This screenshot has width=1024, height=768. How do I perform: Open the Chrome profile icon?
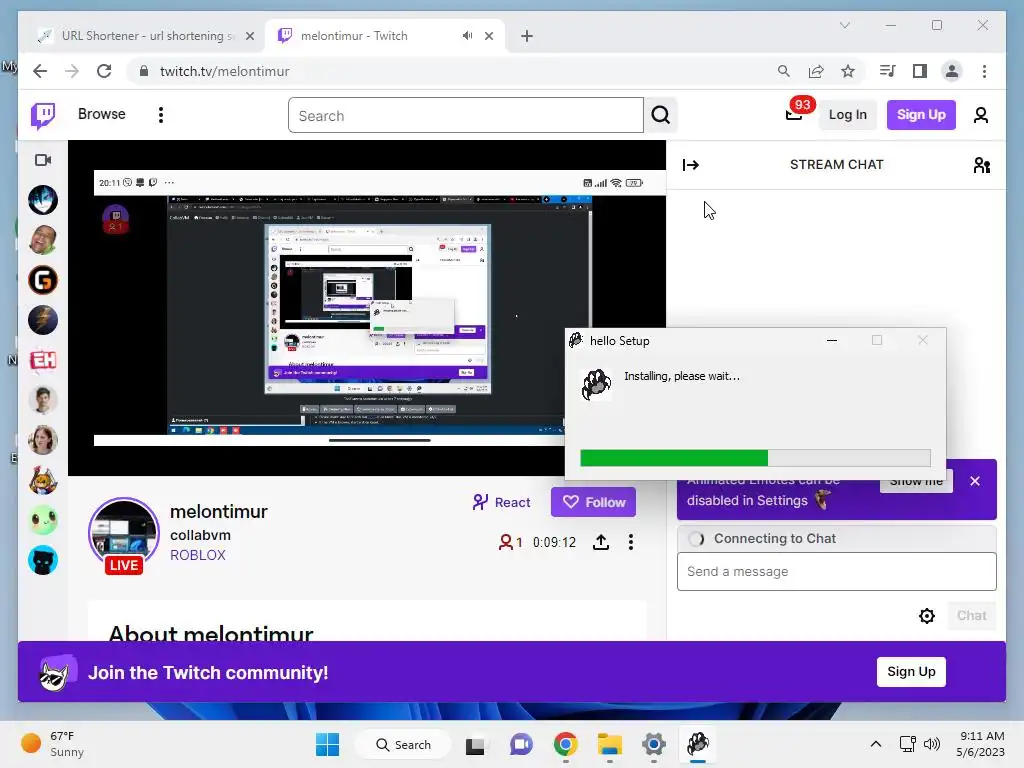point(952,71)
